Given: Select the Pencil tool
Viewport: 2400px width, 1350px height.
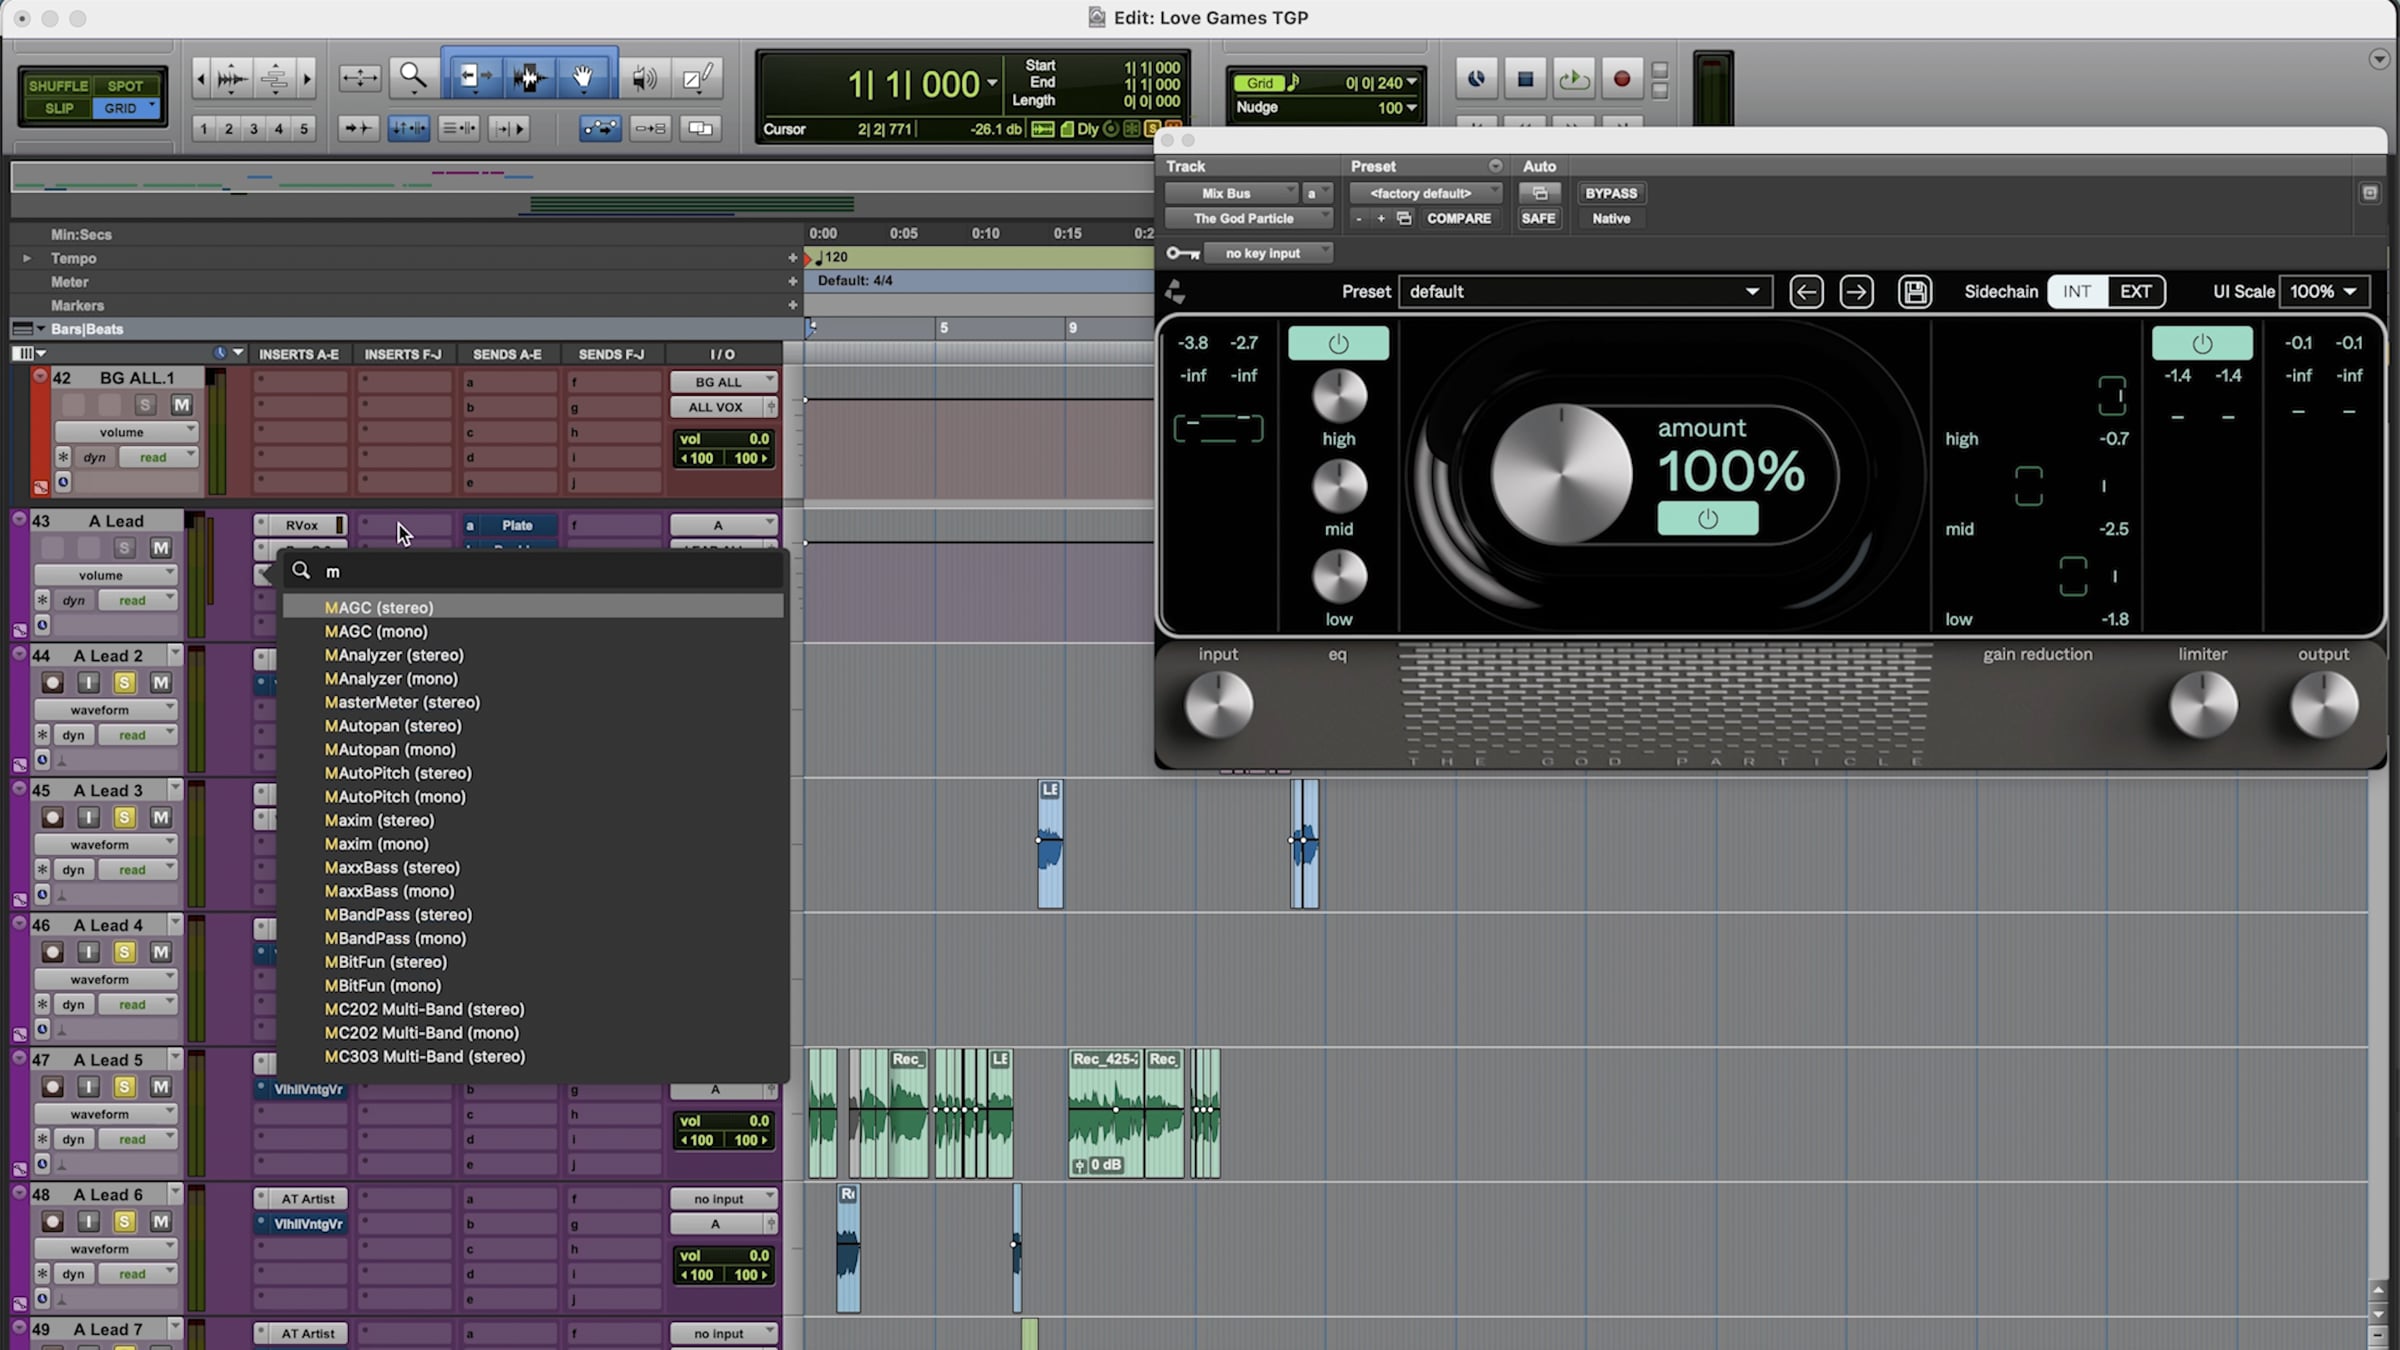Looking at the screenshot, I should (x=697, y=77).
